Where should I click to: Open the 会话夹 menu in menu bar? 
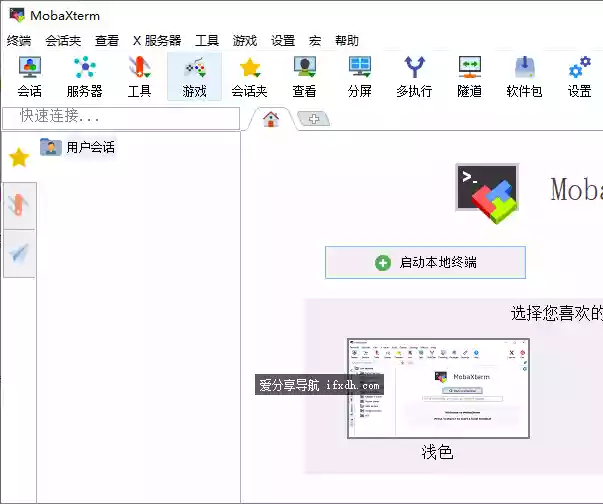[63, 40]
